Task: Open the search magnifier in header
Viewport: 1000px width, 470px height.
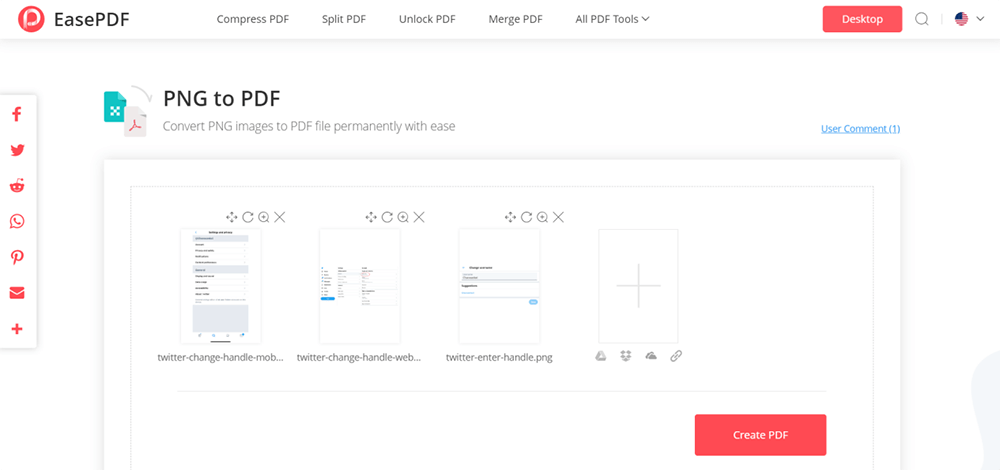Action: click(922, 19)
